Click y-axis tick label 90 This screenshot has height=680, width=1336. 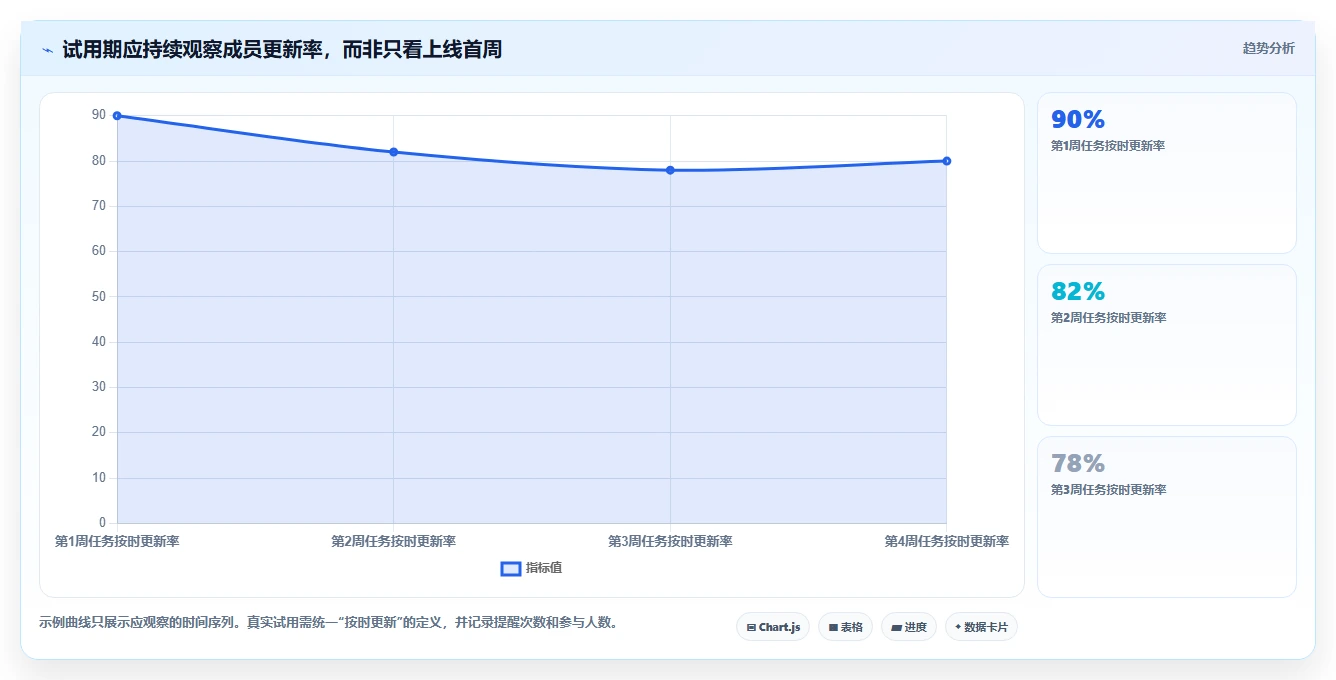99,115
